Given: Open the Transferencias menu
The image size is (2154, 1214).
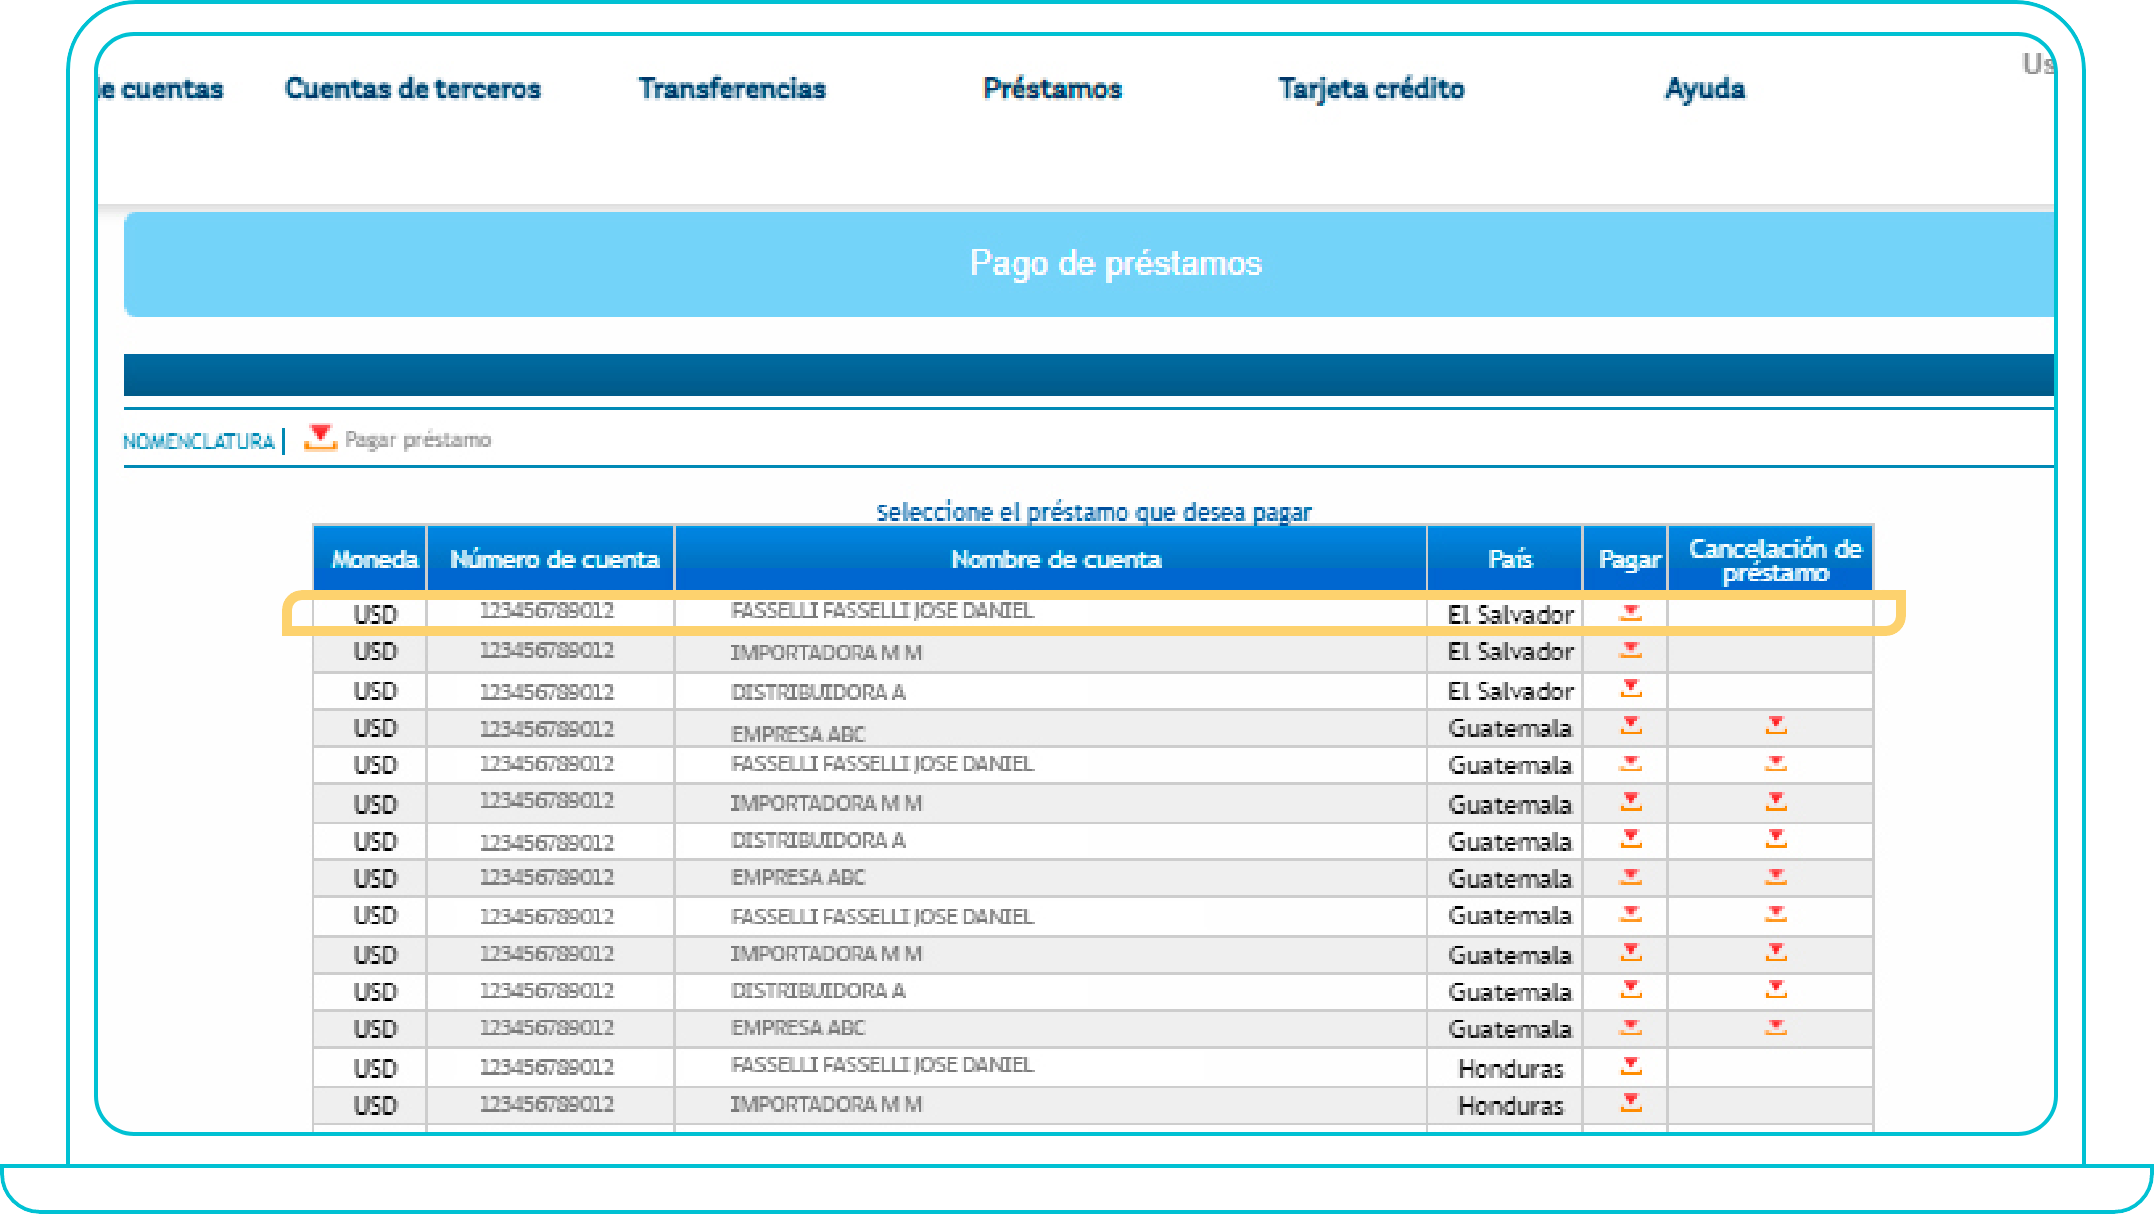Looking at the screenshot, I should pos(733,88).
